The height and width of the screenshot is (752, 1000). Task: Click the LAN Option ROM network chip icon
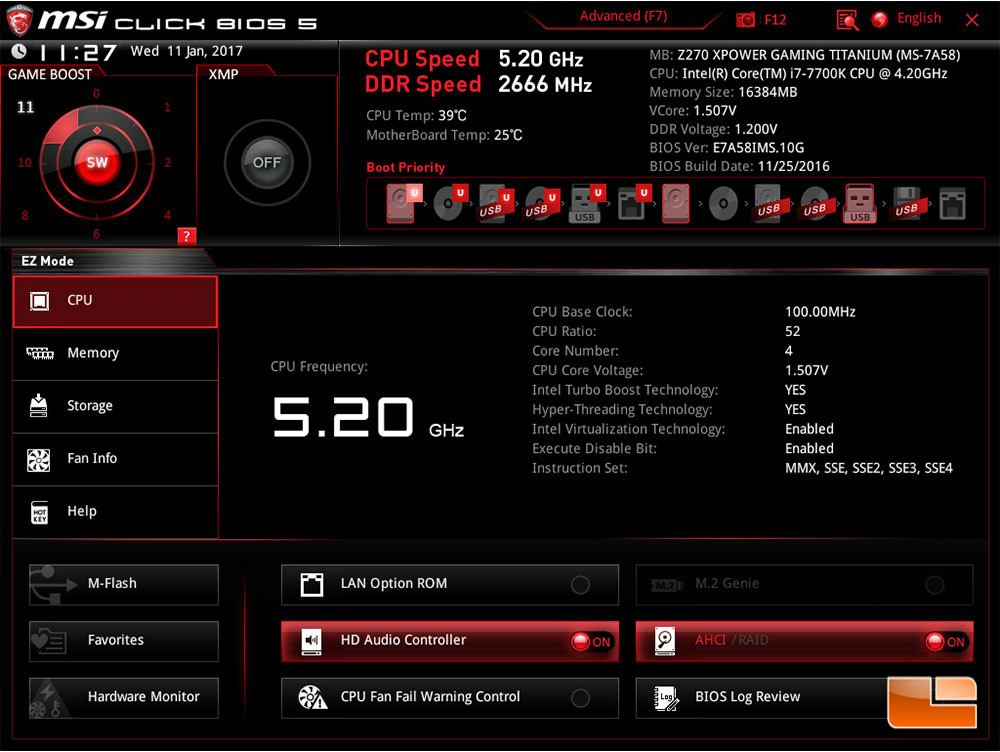(312, 584)
